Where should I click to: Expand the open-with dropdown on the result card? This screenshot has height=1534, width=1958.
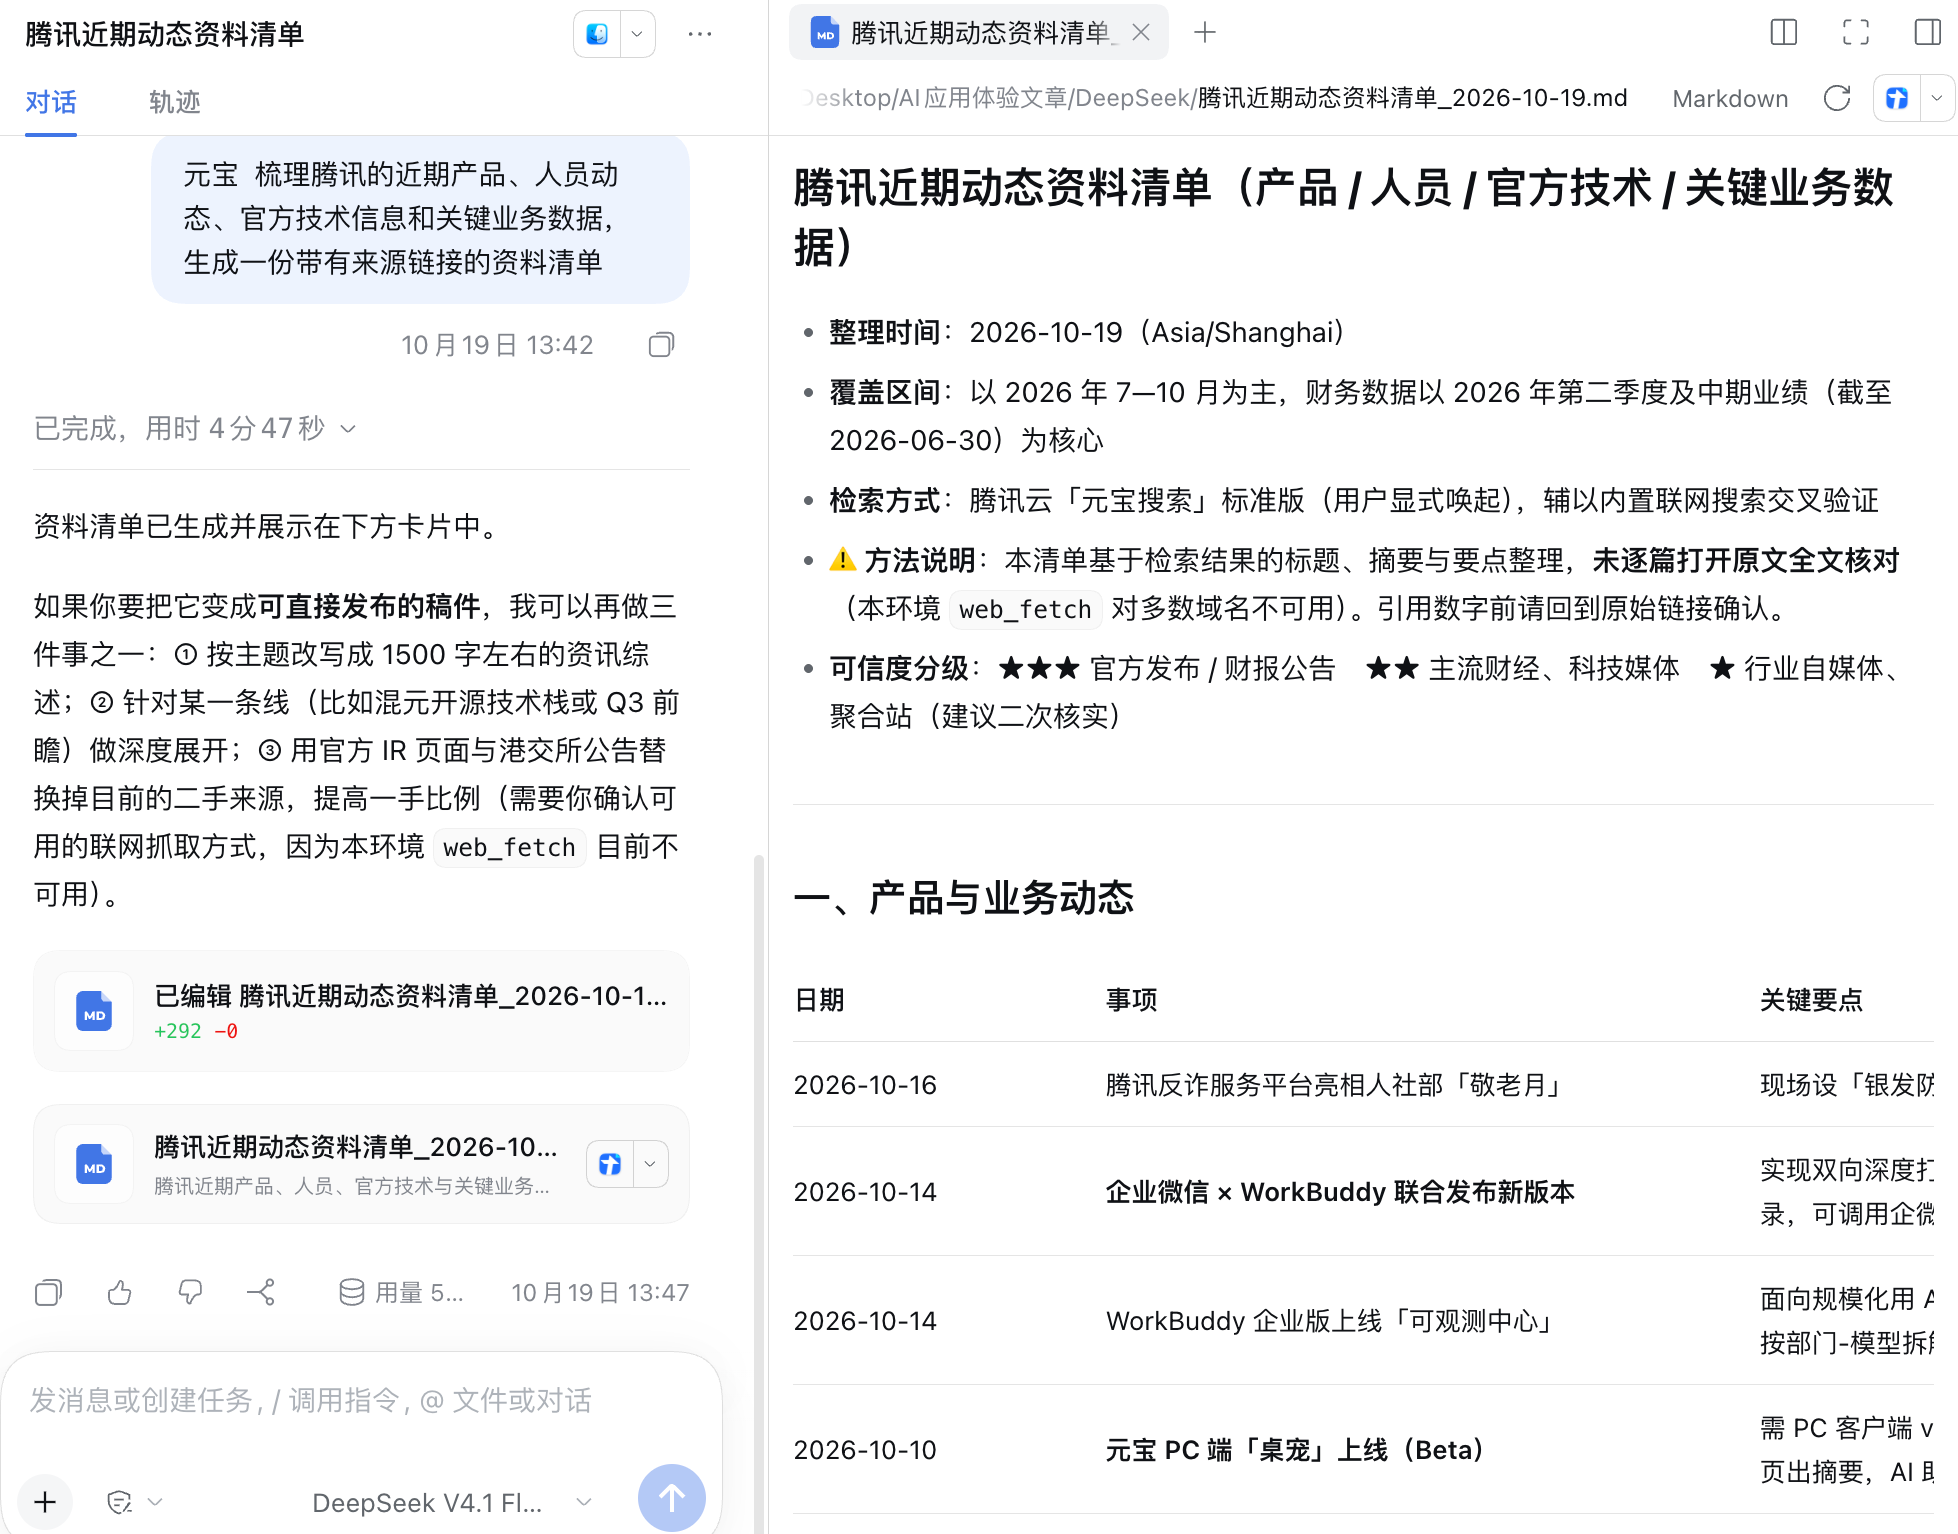pos(650,1164)
